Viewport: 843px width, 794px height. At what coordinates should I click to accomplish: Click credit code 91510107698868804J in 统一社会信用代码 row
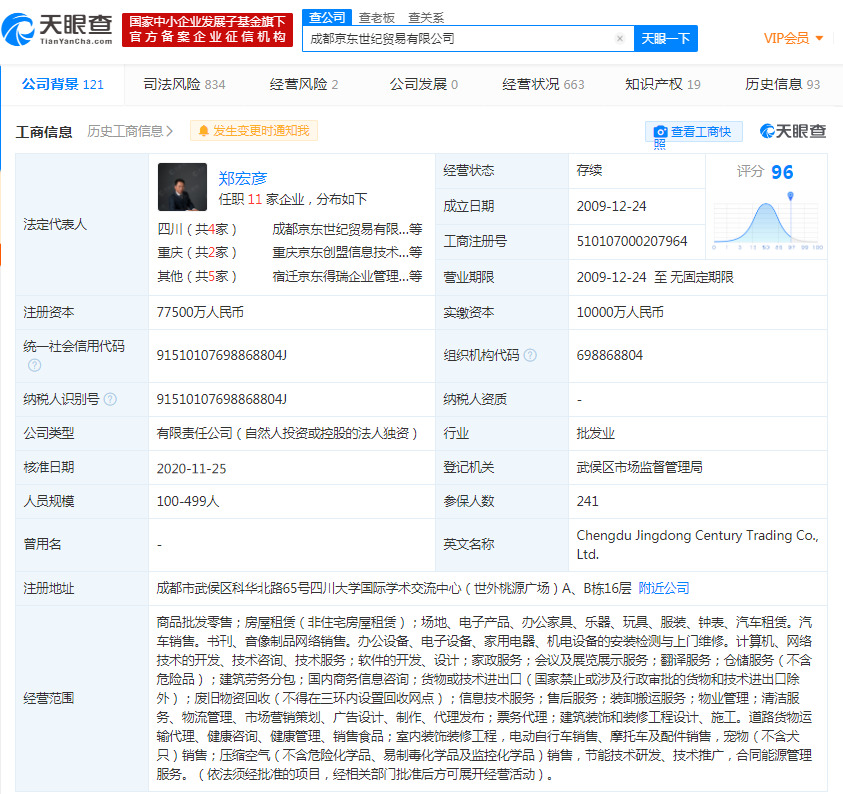click(x=222, y=355)
